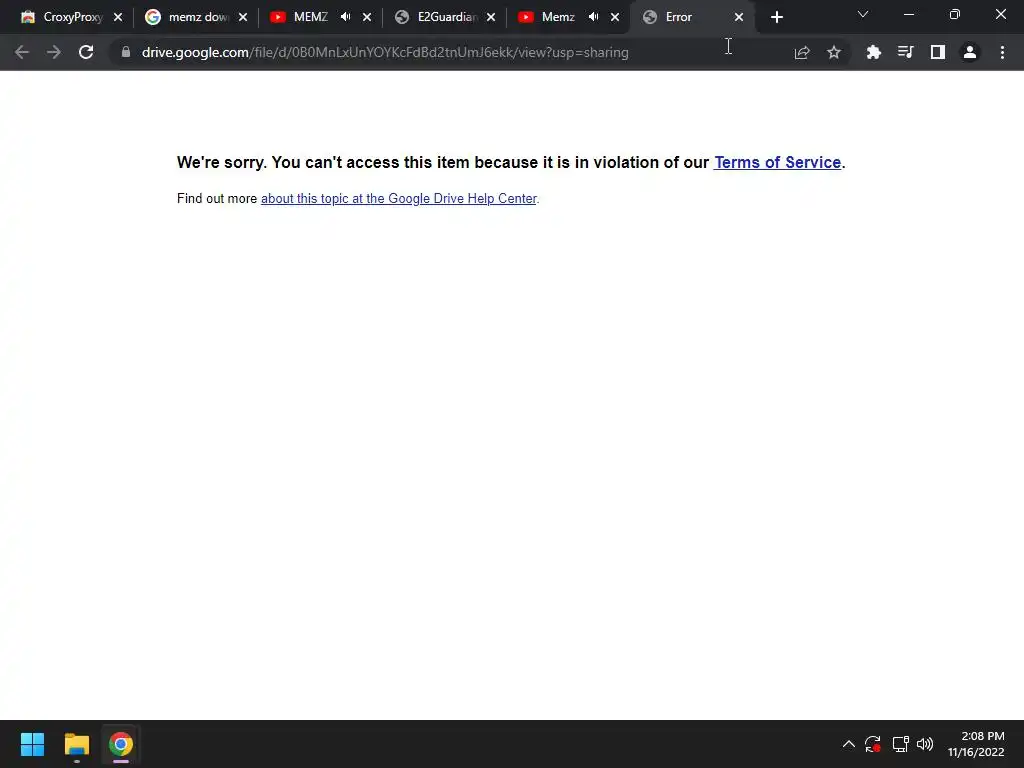Viewport: 1024px width, 768px height.
Task: Mute audio on the MEMZ tab
Action: (x=345, y=17)
